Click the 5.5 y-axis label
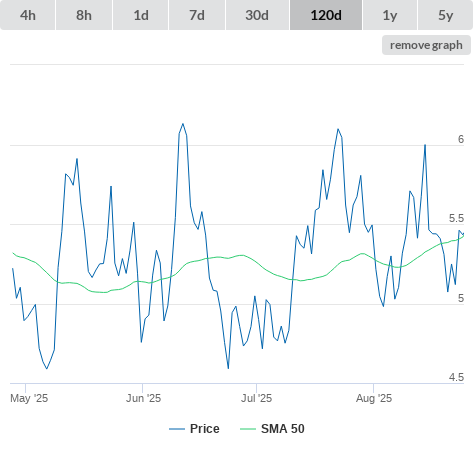The height and width of the screenshot is (455, 474). point(456,218)
